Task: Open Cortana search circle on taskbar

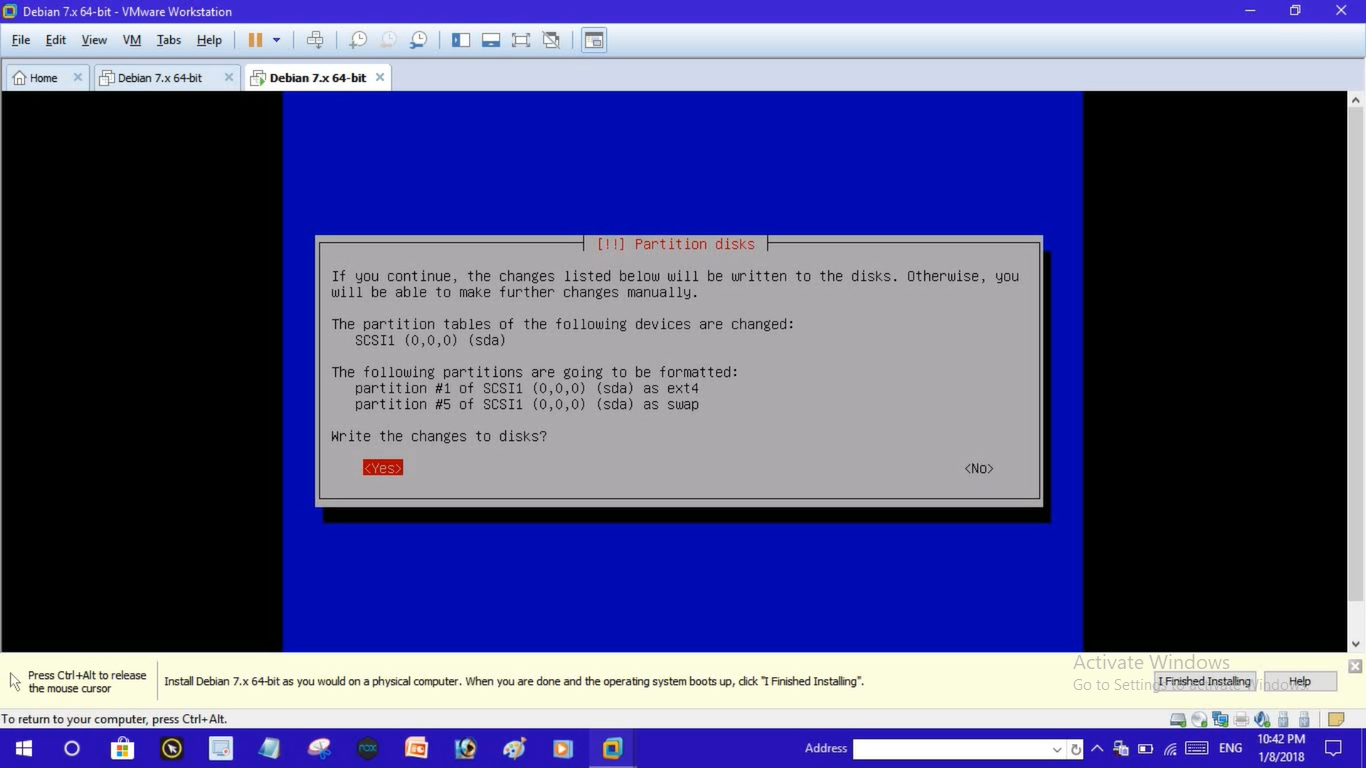Action: [x=72, y=748]
